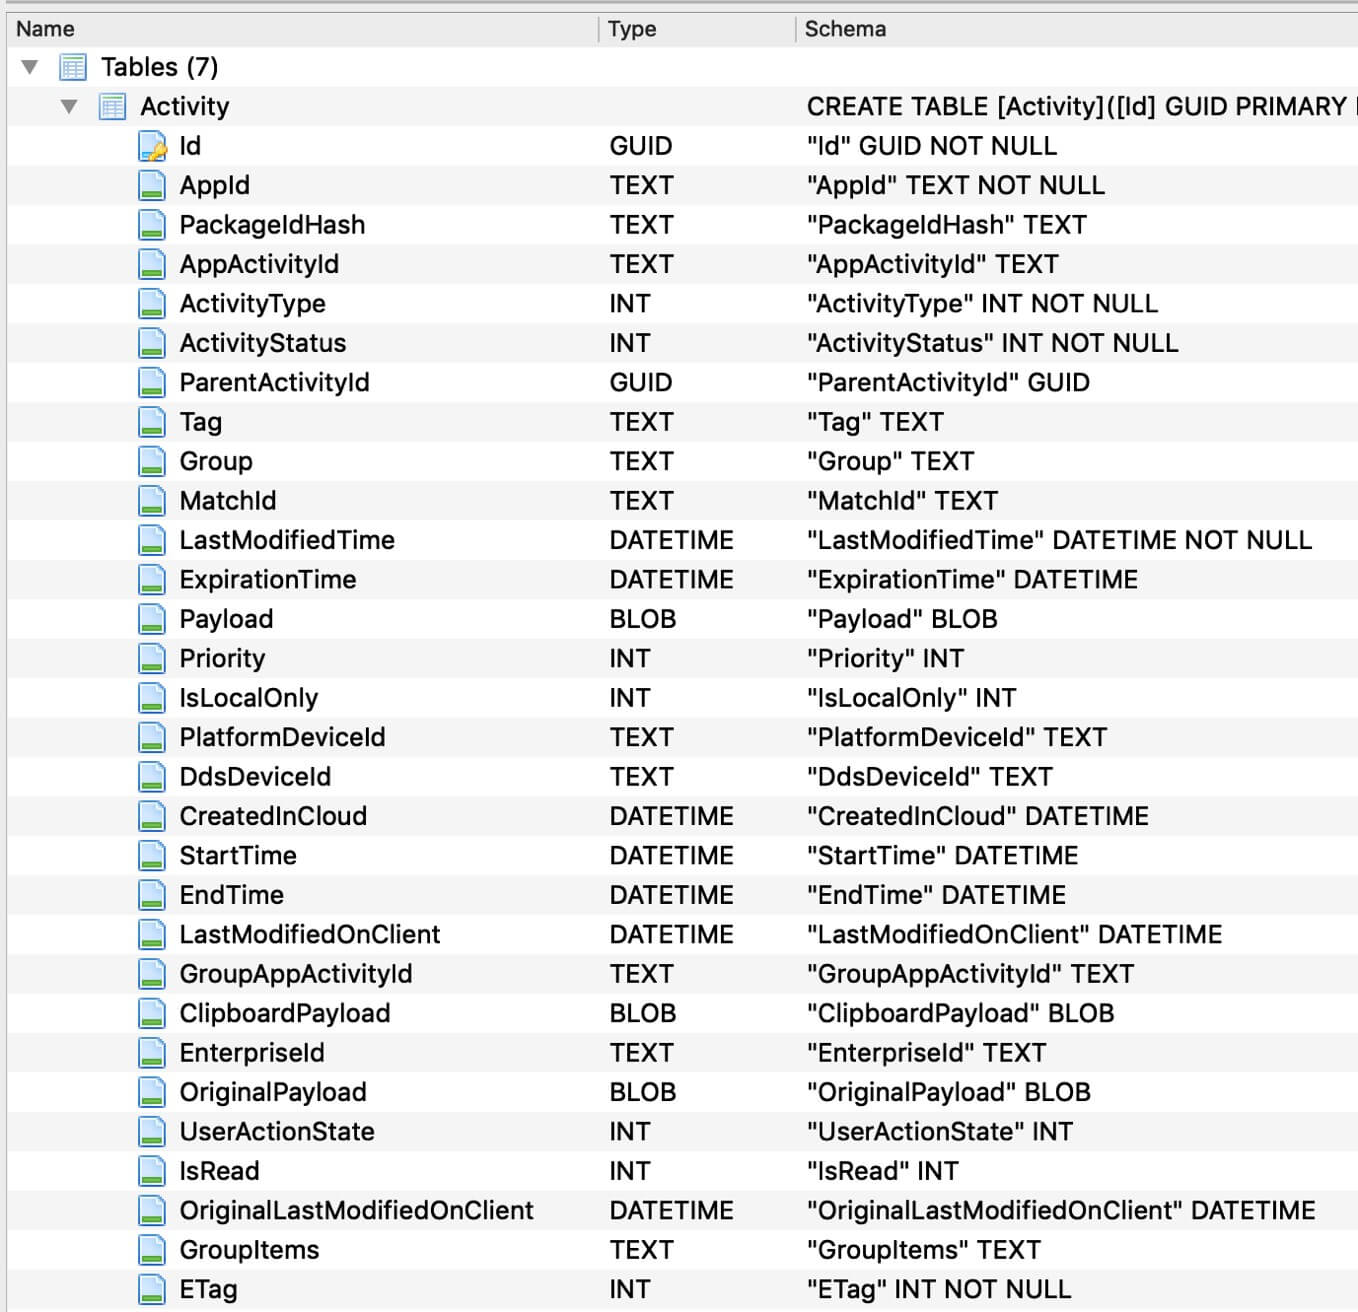
Task: Click the column icon next to AppId
Action: (150, 185)
